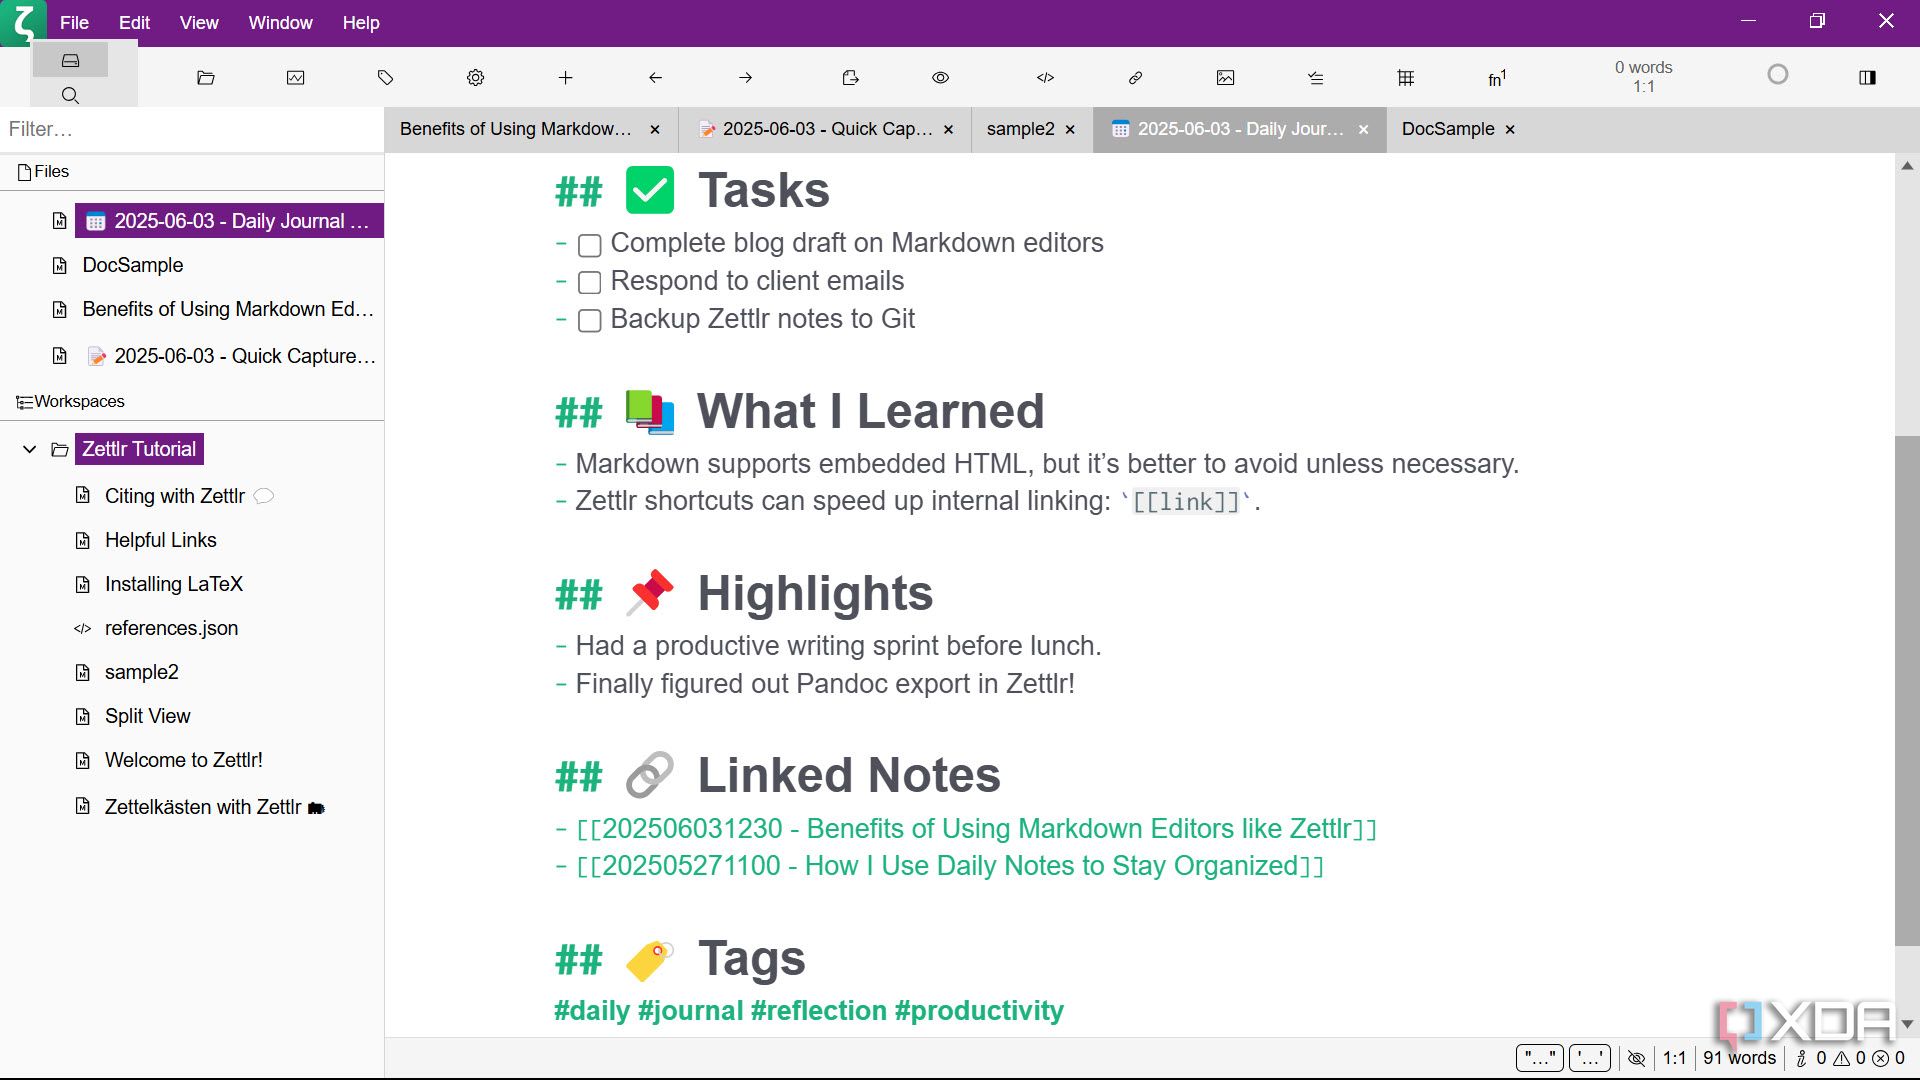Open the file manager view icon

point(70,61)
